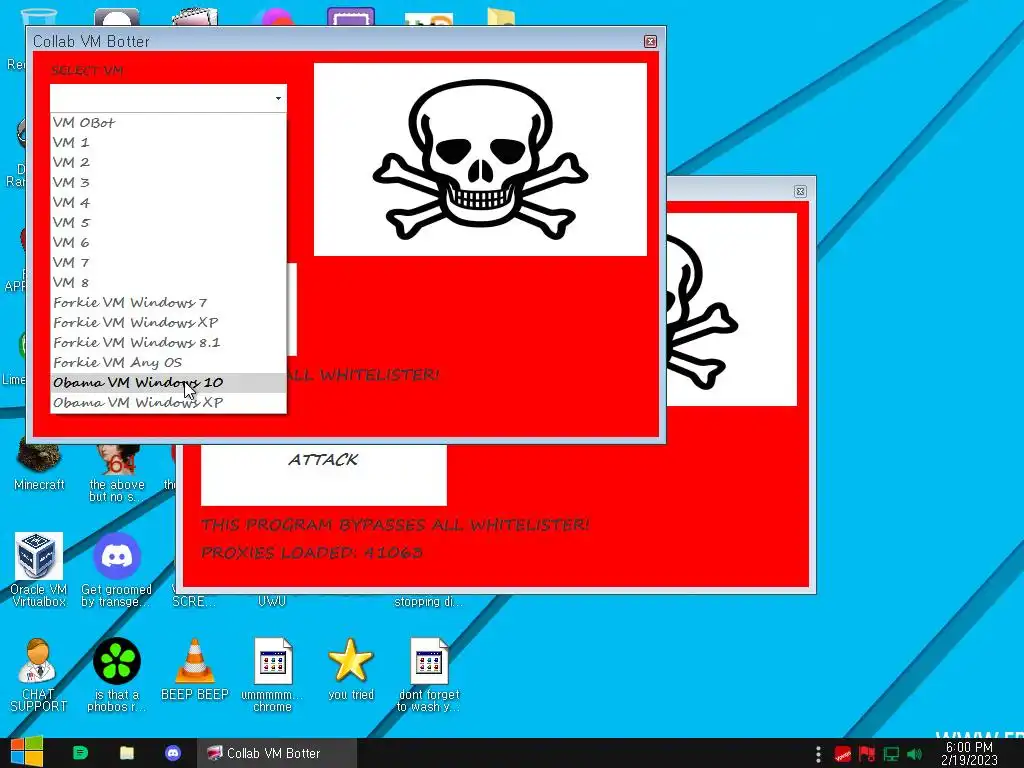Select VM 6 list entry
This screenshot has width=1024, height=768.
[168, 242]
